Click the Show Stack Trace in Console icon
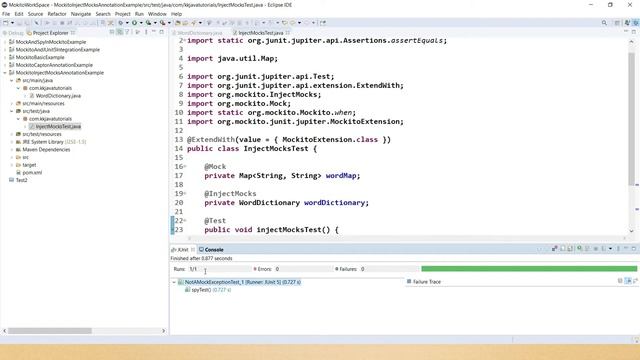Screen dimensions: 640x360 [620, 281]
